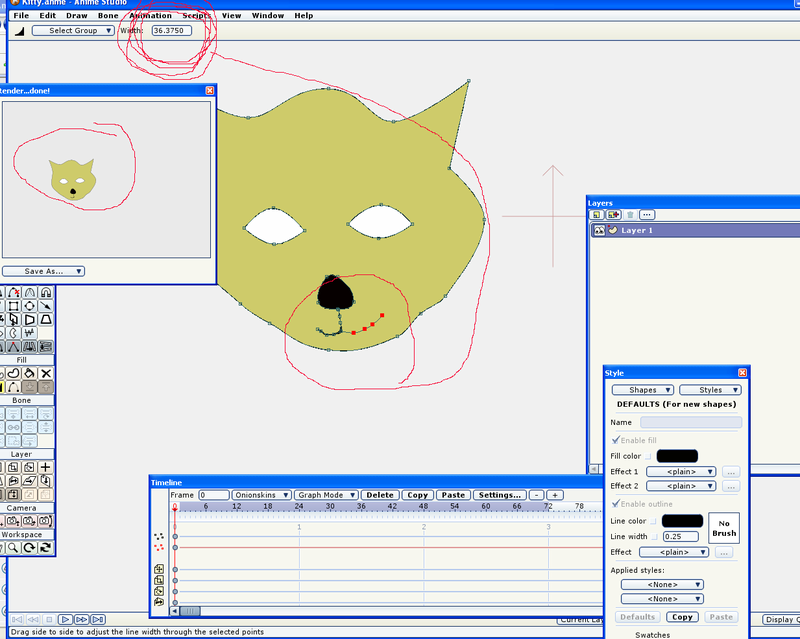Image resolution: width=800 pixels, height=639 pixels.
Task: Open the Shapes dropdown in Style panel
Action: point(643,390)
